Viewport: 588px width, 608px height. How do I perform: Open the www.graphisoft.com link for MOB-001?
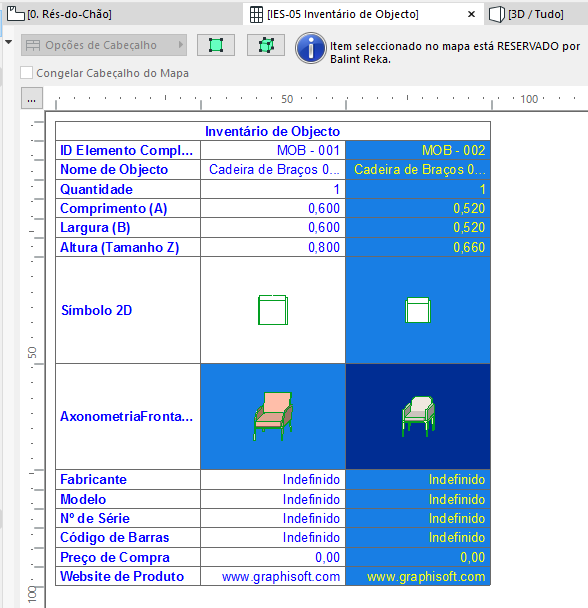coord(281,577)
